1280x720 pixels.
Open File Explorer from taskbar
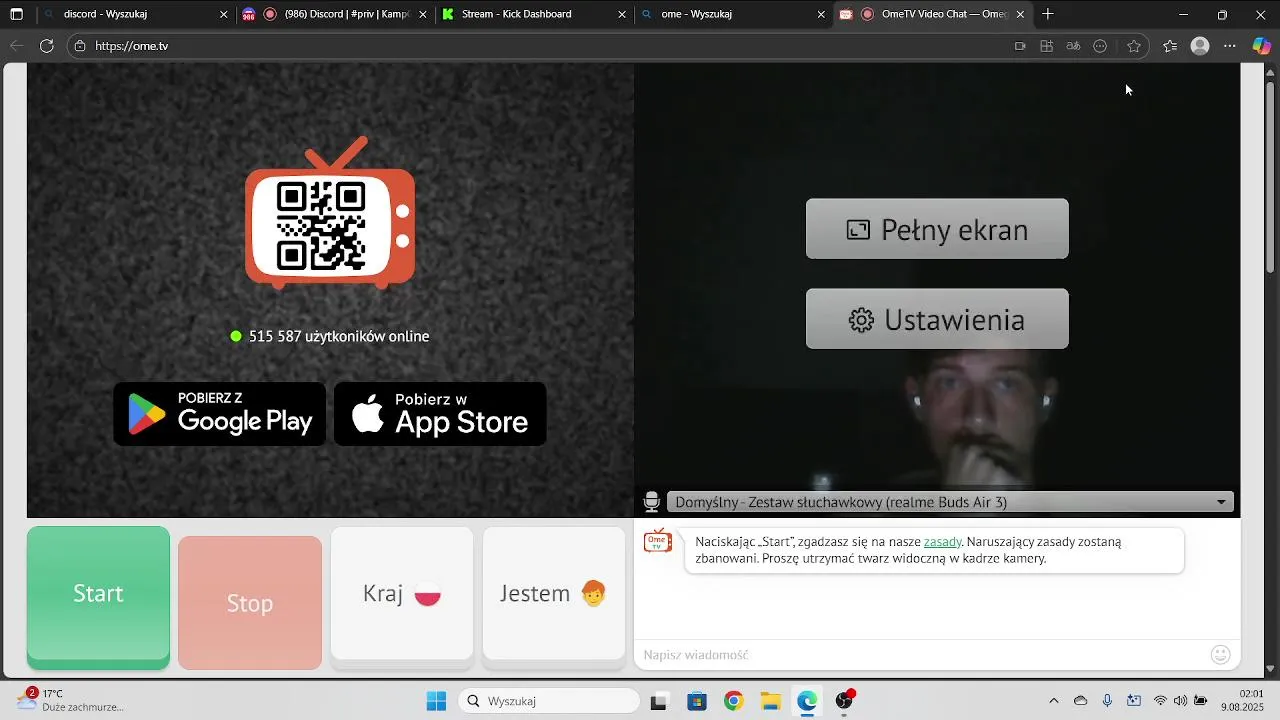pos(770,701)
